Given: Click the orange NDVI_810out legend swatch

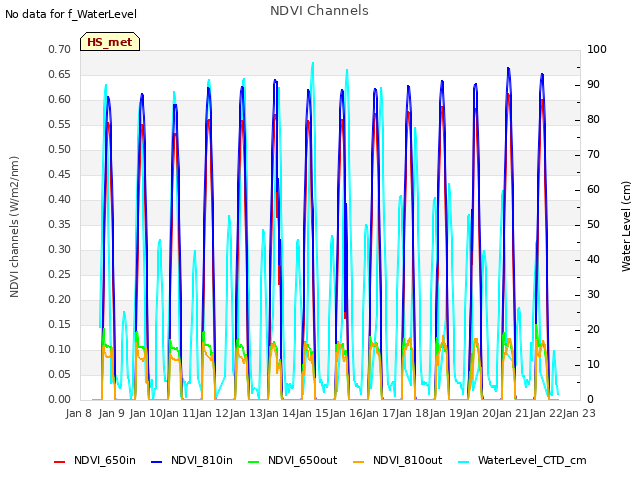Looking at the screenshot, I should [x=358, y=462].
